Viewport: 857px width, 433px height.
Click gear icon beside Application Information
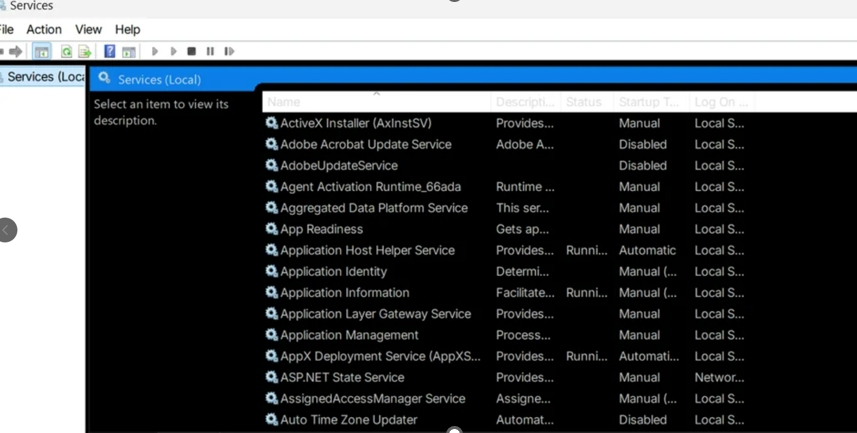tap(272, 292)
